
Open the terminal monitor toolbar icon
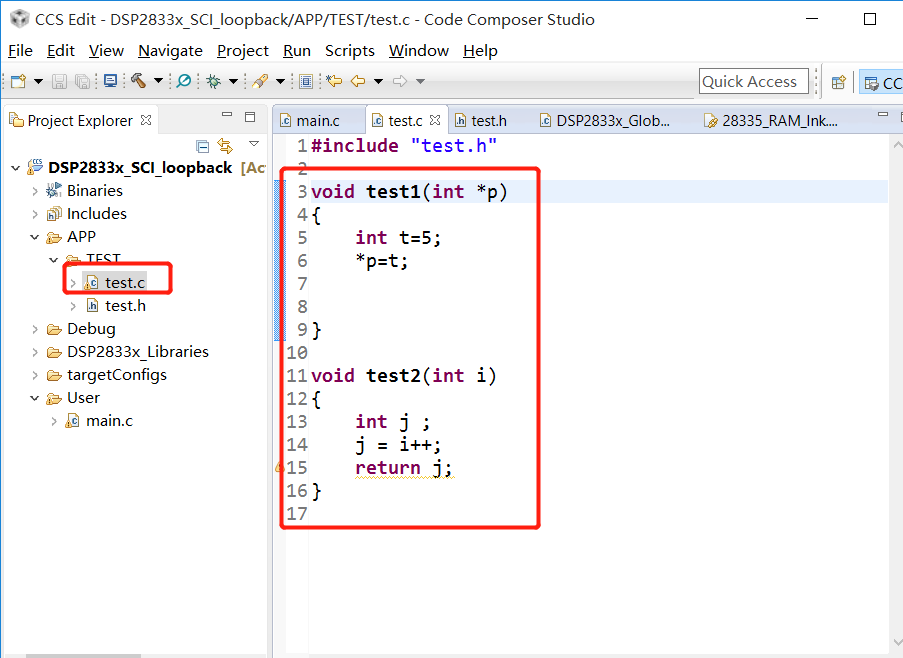(111, 81)
